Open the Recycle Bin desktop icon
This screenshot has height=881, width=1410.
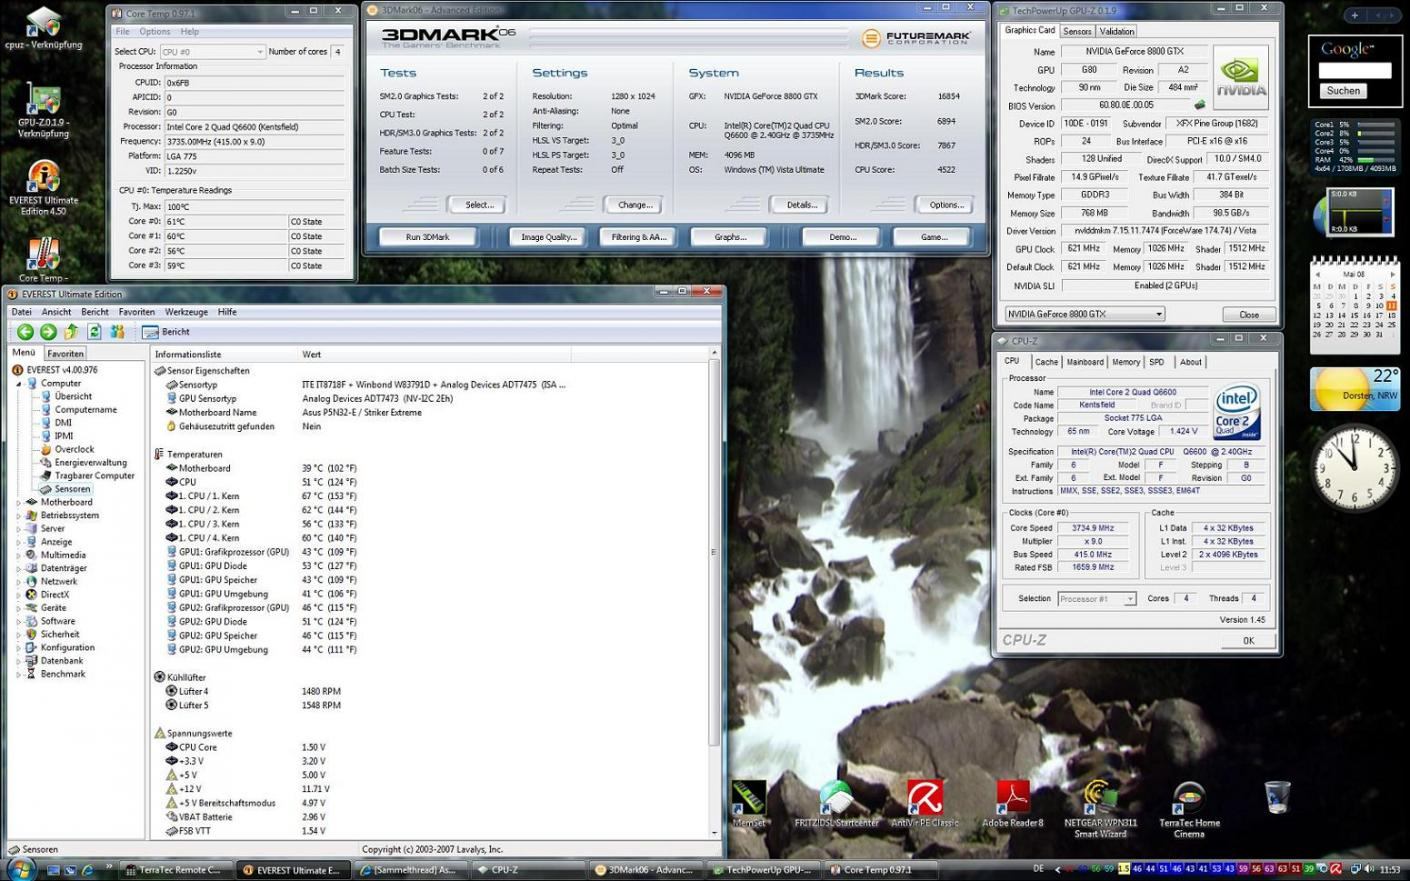(1277, 797)
